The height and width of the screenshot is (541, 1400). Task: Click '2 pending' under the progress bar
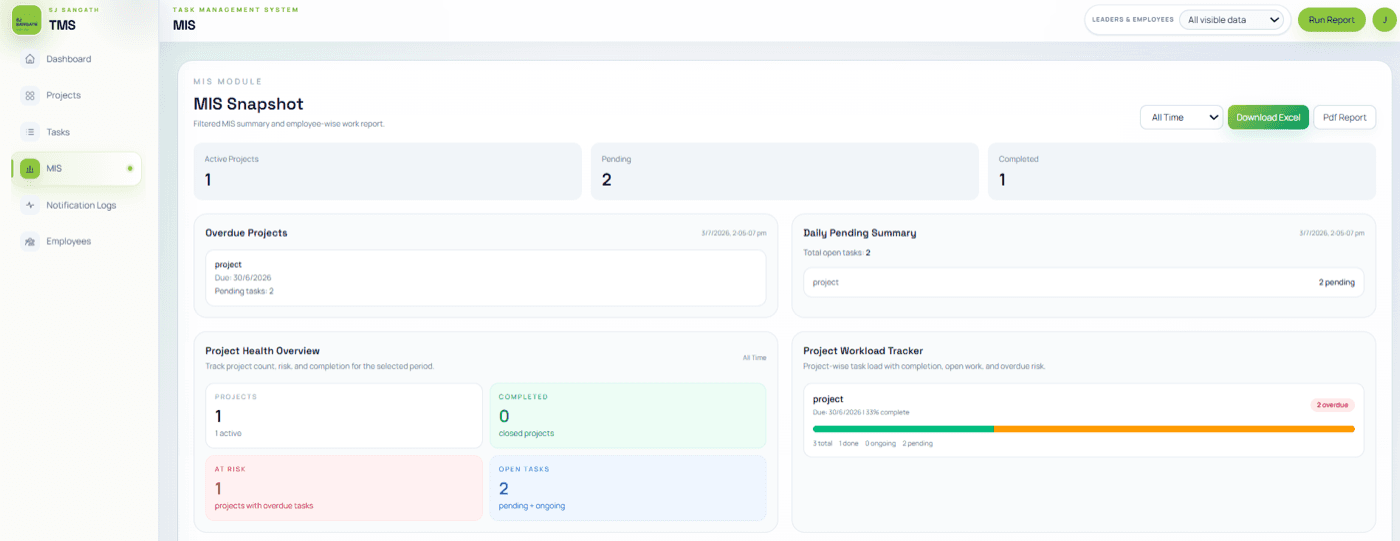(917, 443)
